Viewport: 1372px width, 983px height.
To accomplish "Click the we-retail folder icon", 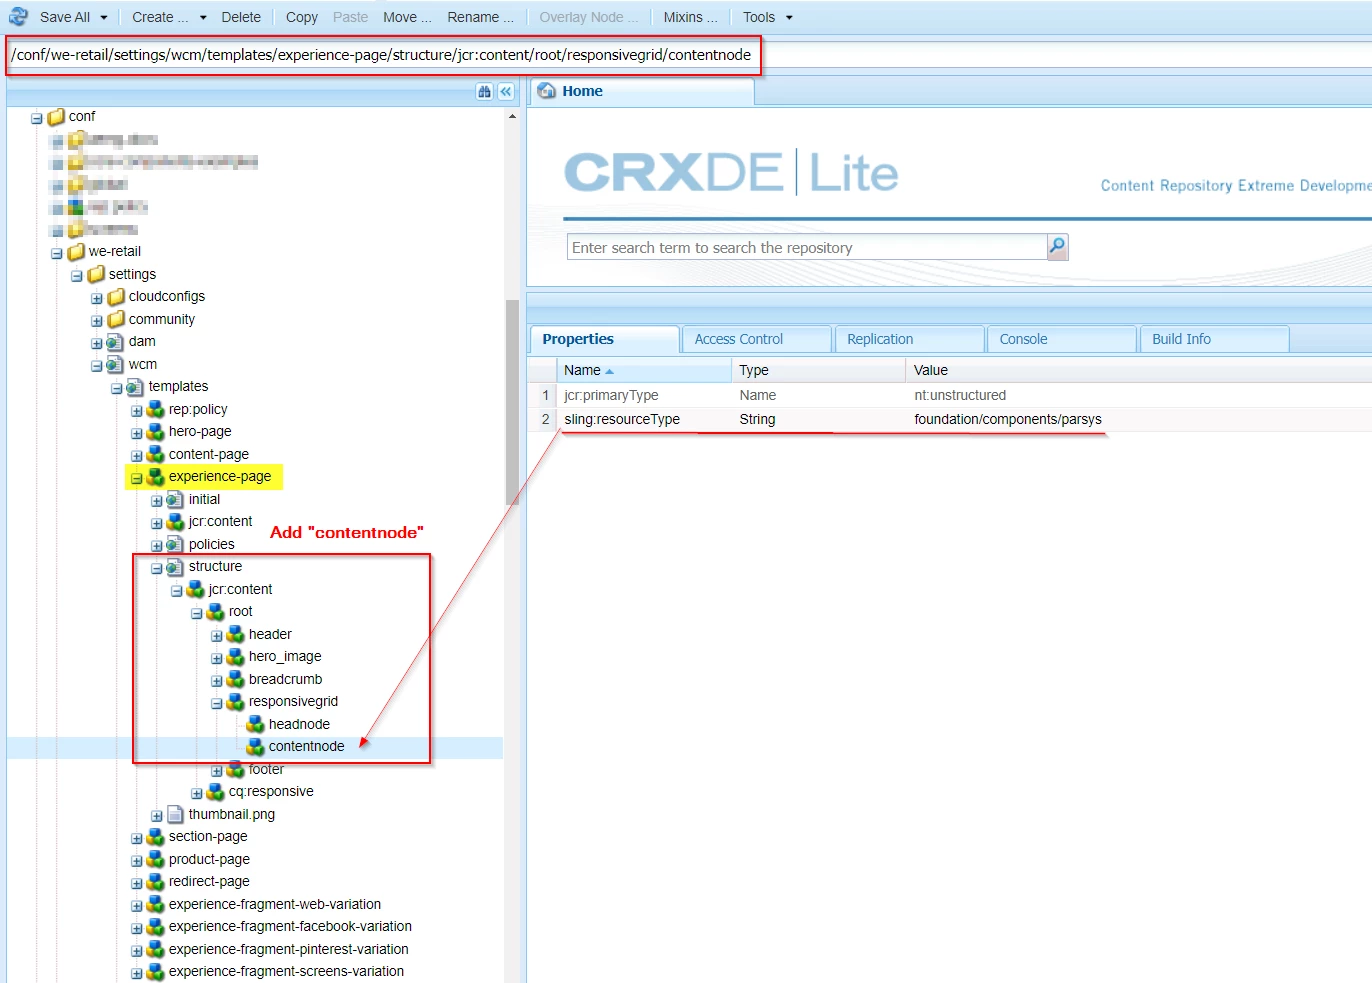I will [76, 252].
